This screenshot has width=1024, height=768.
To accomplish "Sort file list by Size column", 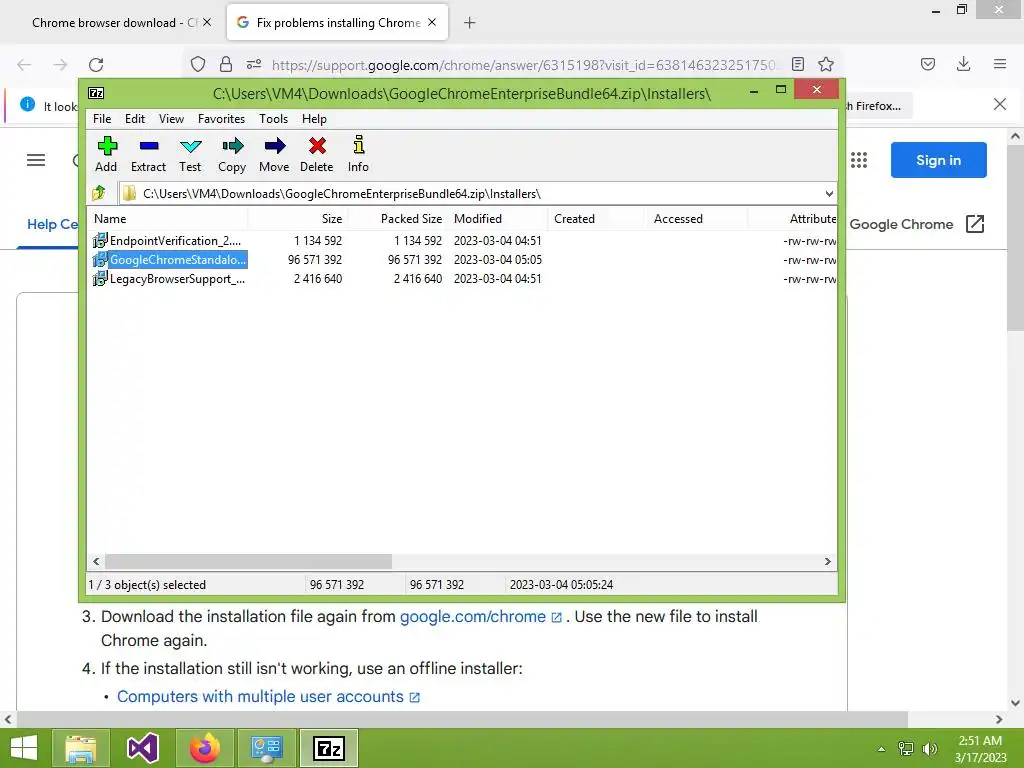I will coord(297,219).
